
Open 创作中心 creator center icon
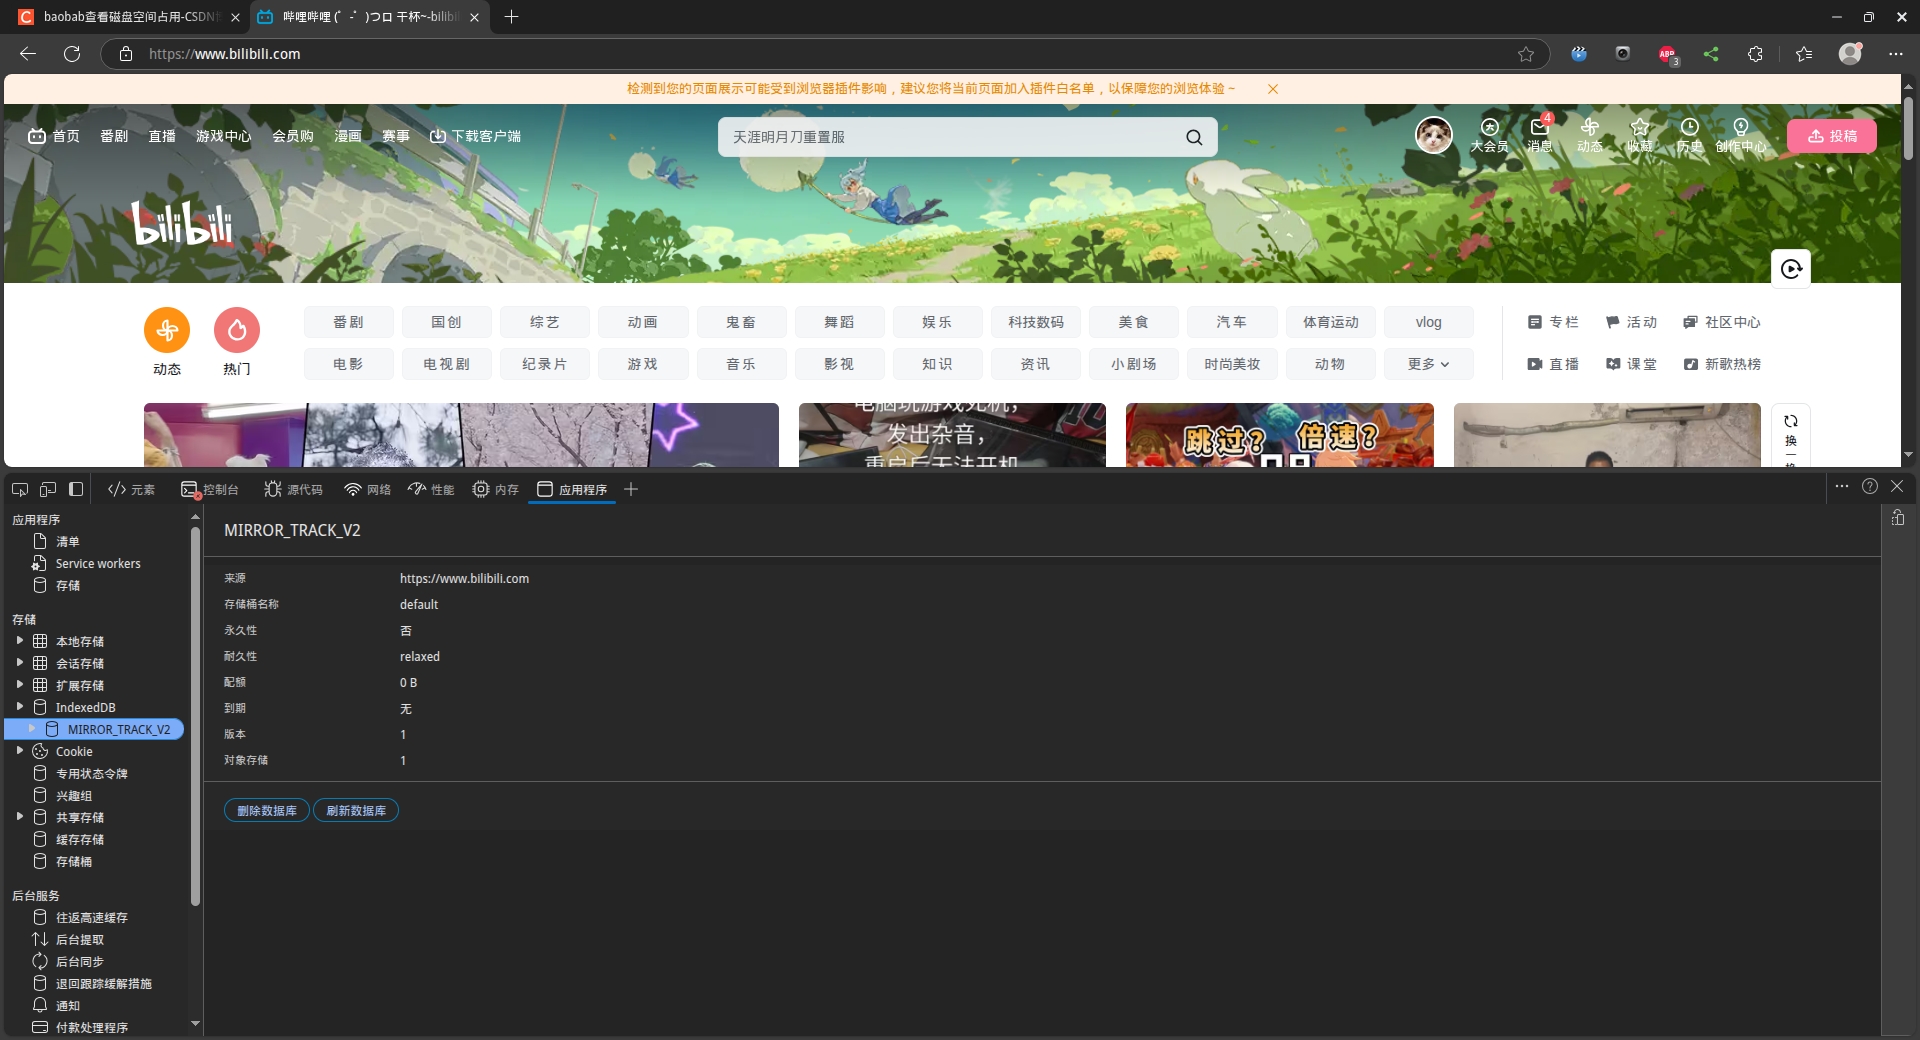1741,135
